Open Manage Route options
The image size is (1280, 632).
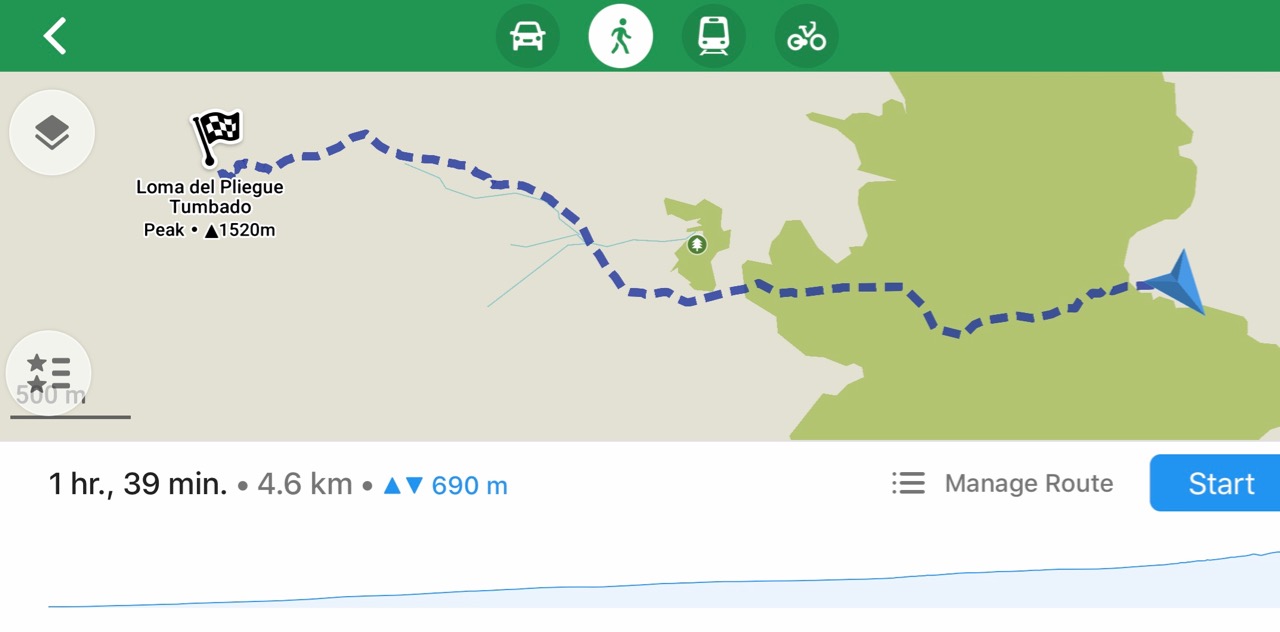coord(1028,484)
